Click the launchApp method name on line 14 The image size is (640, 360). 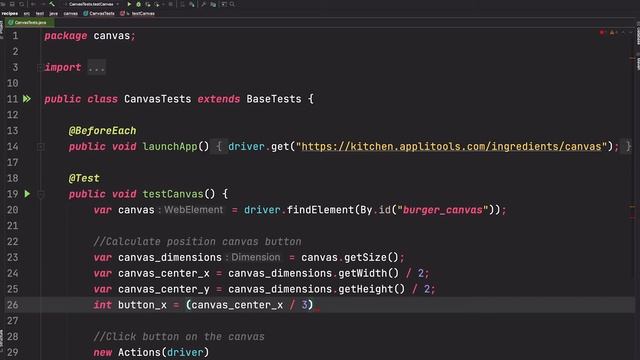point(170,147)
